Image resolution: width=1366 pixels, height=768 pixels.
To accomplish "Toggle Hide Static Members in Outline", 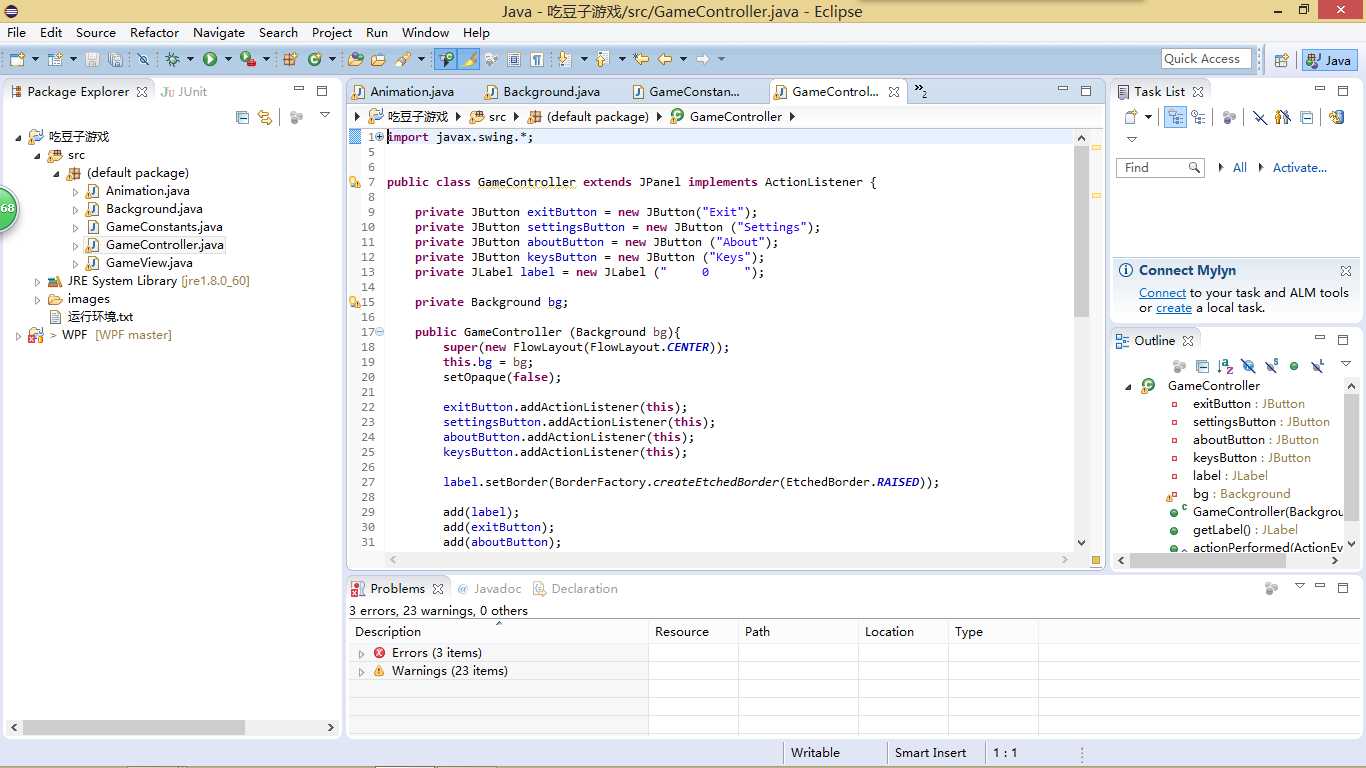I will click(x=1271, y=366).
